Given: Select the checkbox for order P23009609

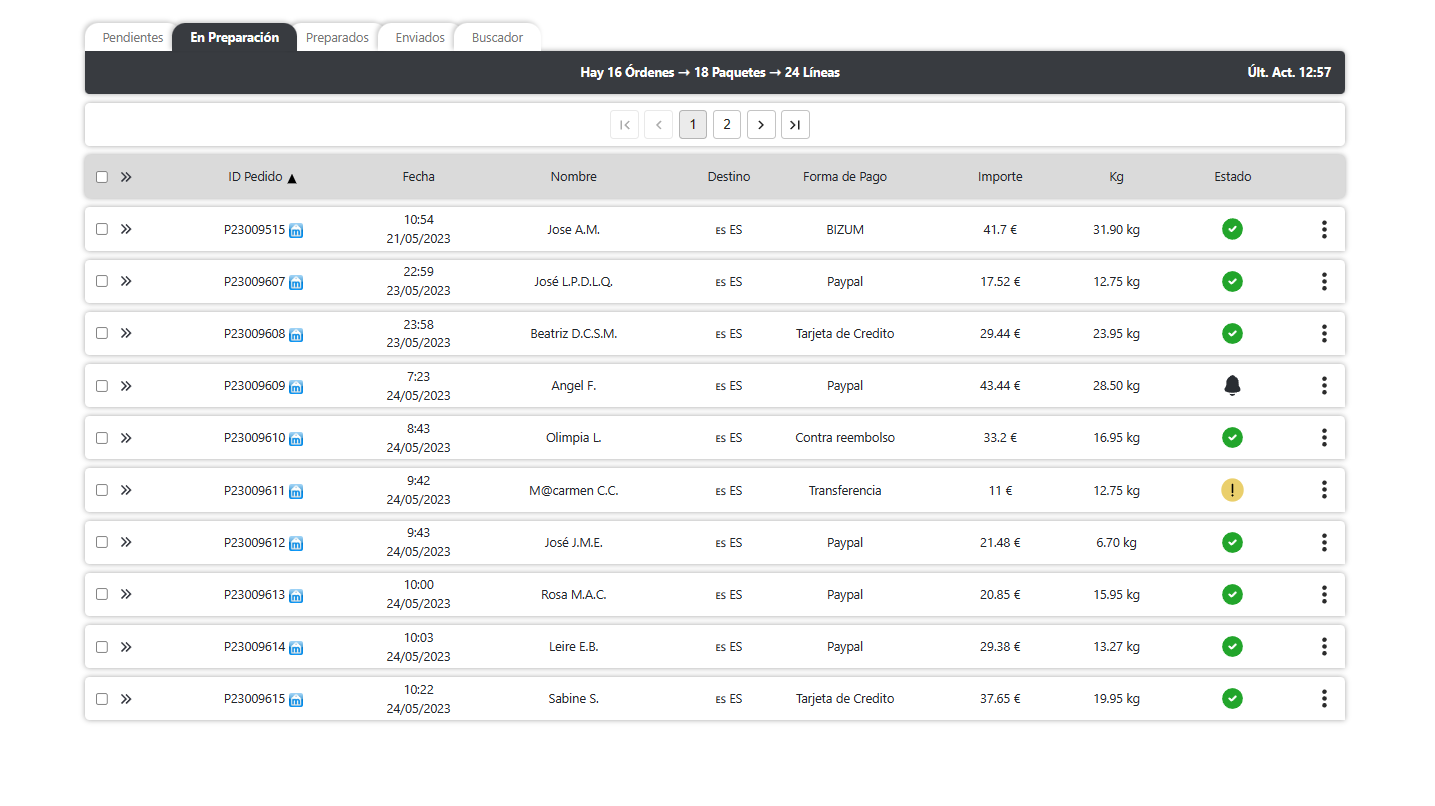Looking at the screenshot, I should click(x=102, y=385).
